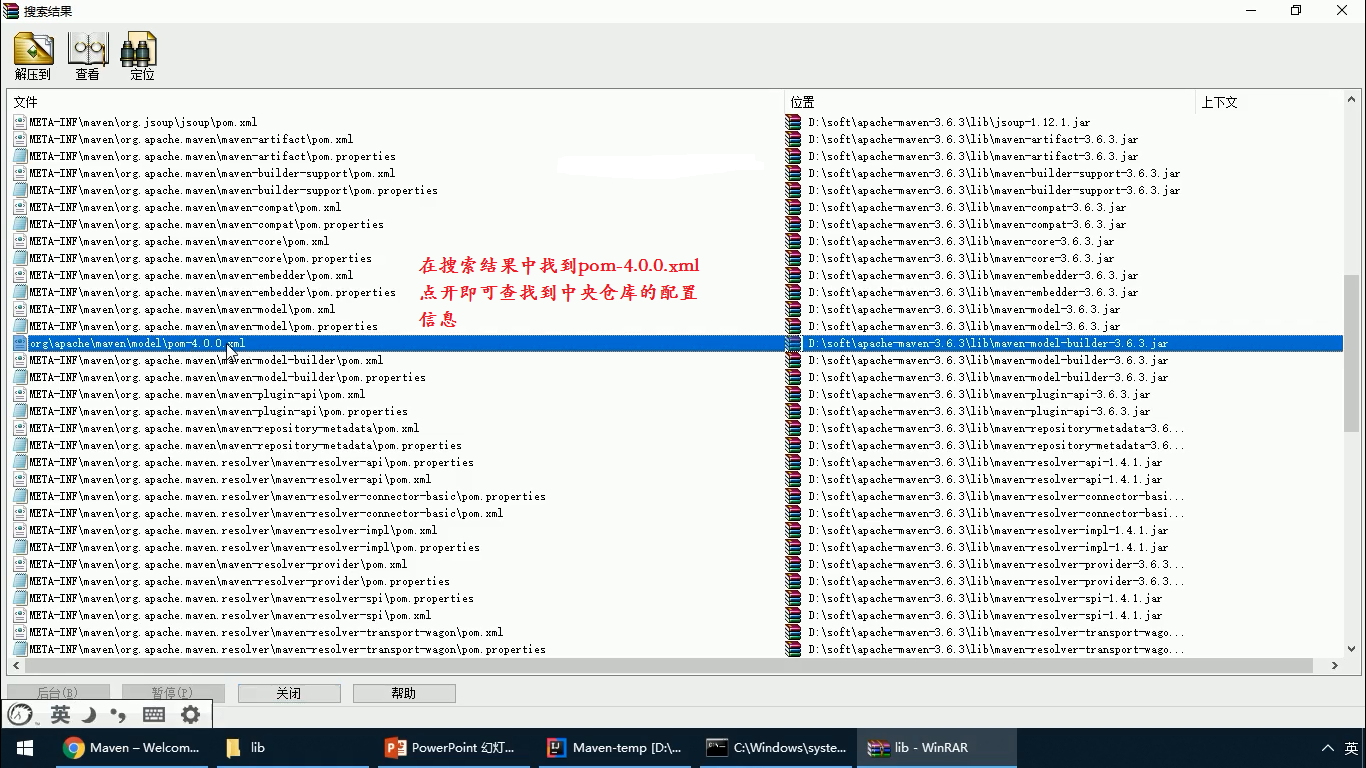Click the 关闭 (Close) button

point(289,693)
